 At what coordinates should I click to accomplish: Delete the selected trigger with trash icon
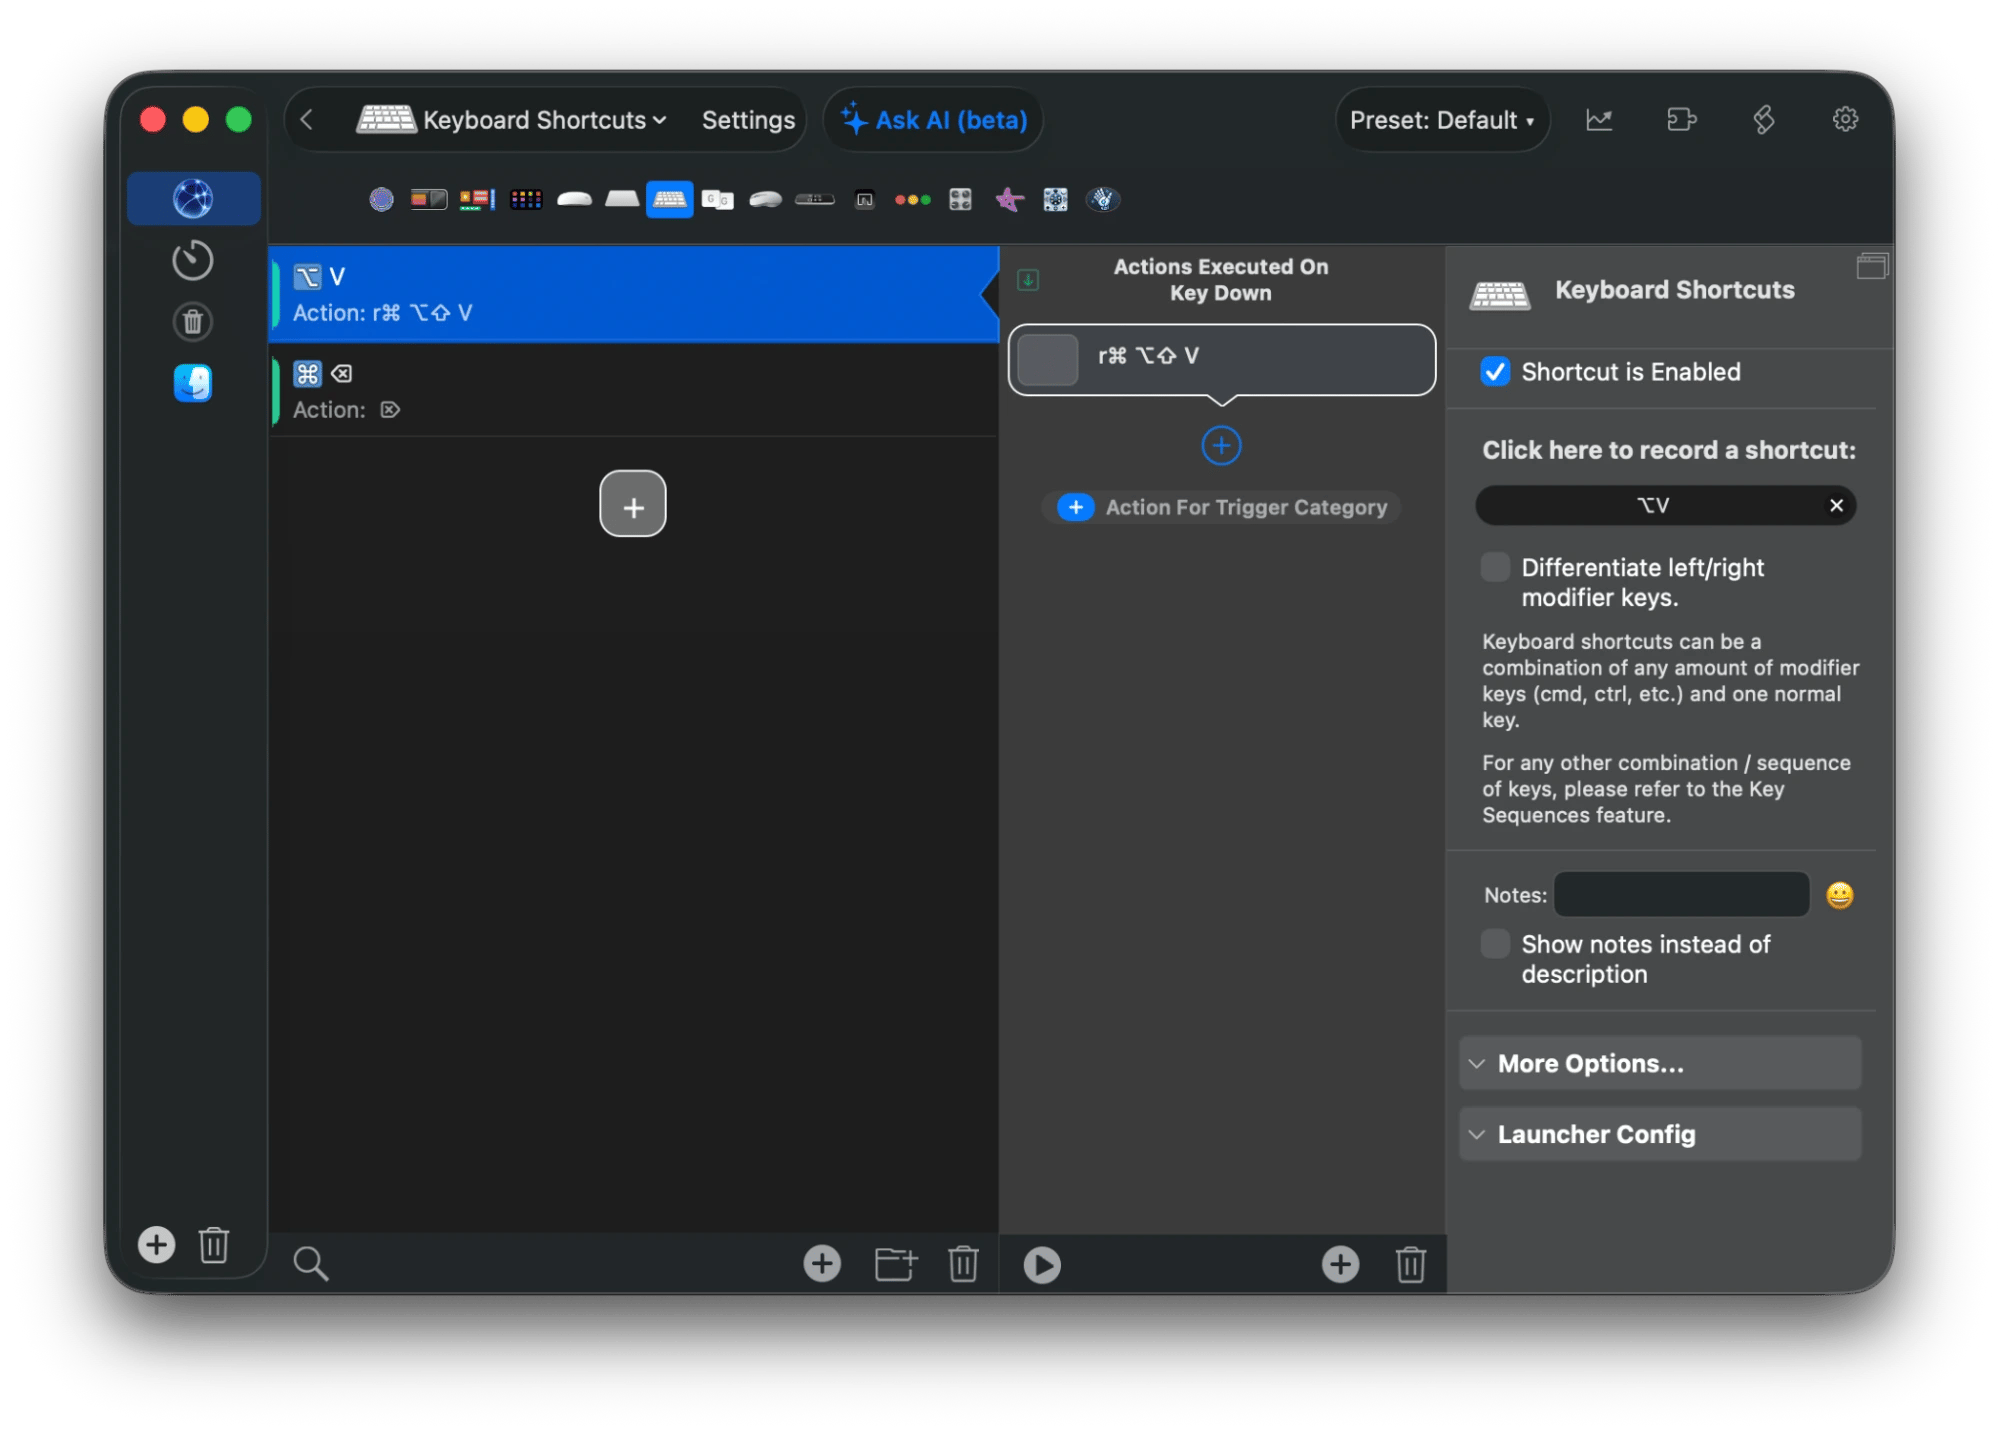tap(963, 1263)
